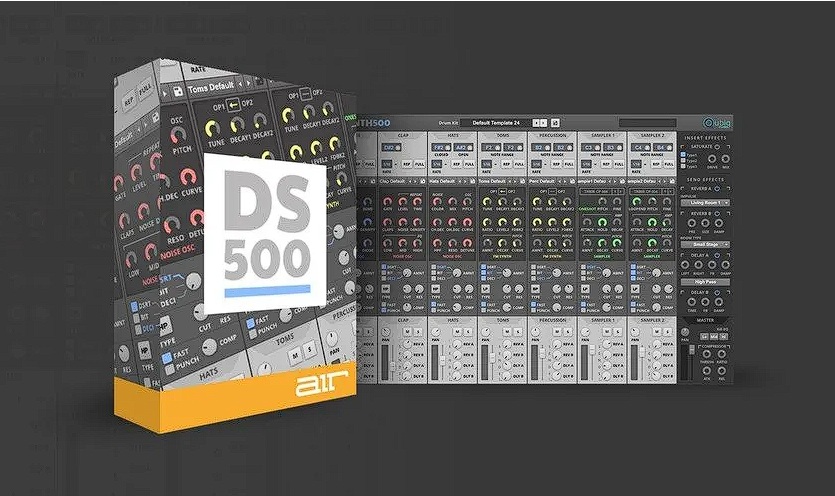This screenshot has height=496, width=835.
Task: Save the Hats Default preset
Action: pyautogui.click(x=473, y=181)
